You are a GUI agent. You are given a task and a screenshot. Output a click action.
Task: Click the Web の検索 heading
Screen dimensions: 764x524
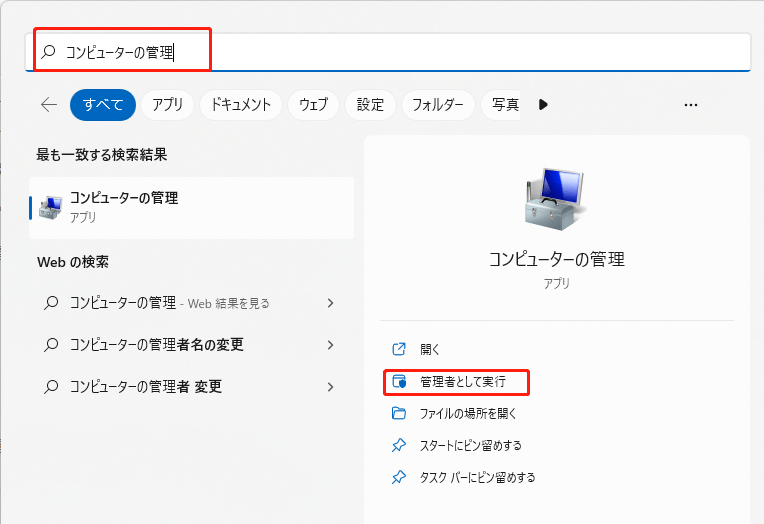point(73,262)
